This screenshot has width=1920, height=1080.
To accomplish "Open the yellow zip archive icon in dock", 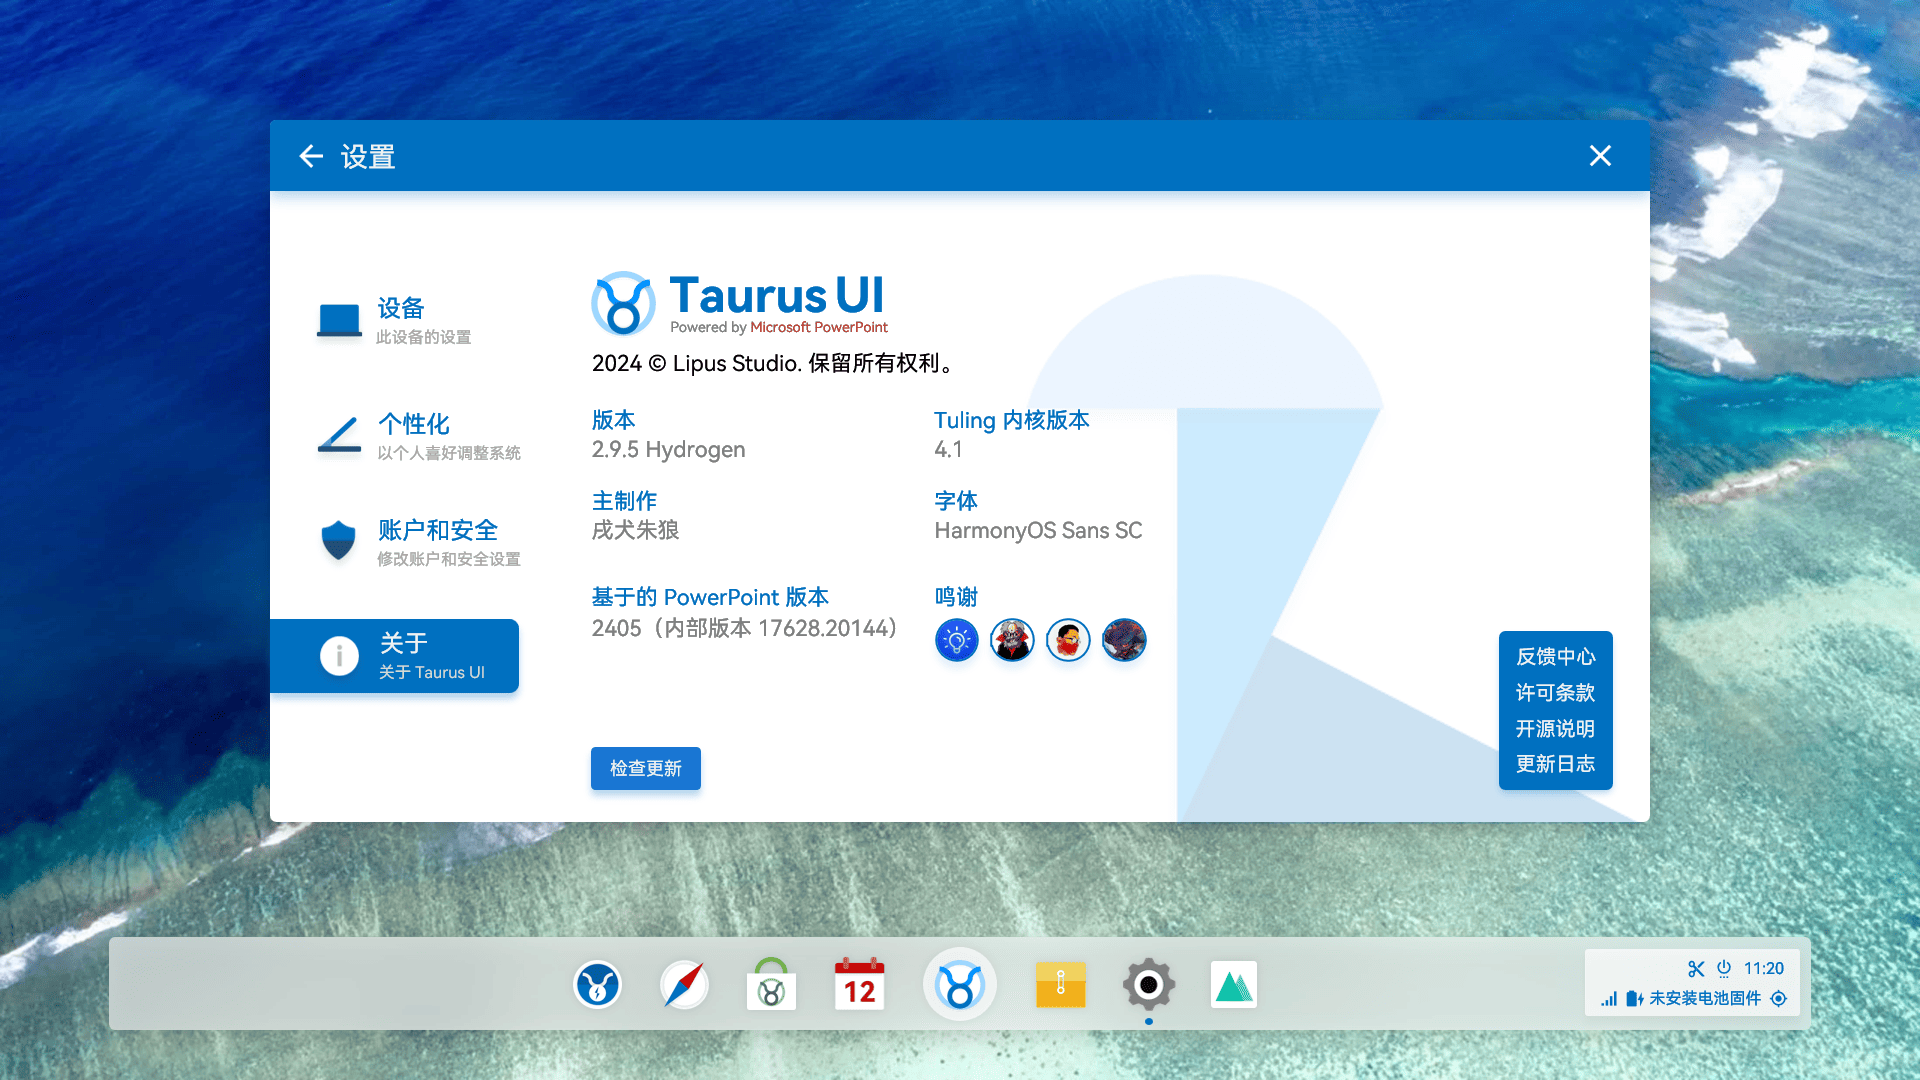I will 1060,985.
